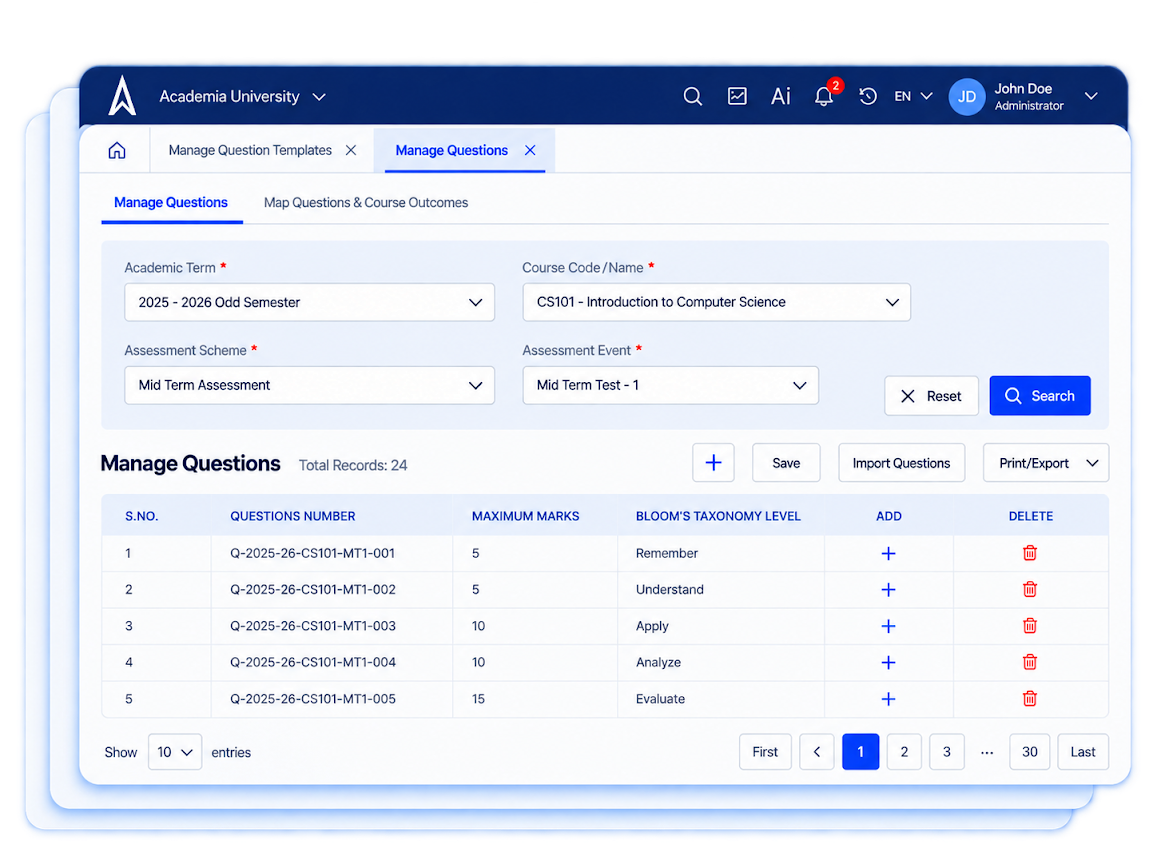Launch the Ai assistant
Viewport: 1157px width, 868px height.
pos(781,96)
